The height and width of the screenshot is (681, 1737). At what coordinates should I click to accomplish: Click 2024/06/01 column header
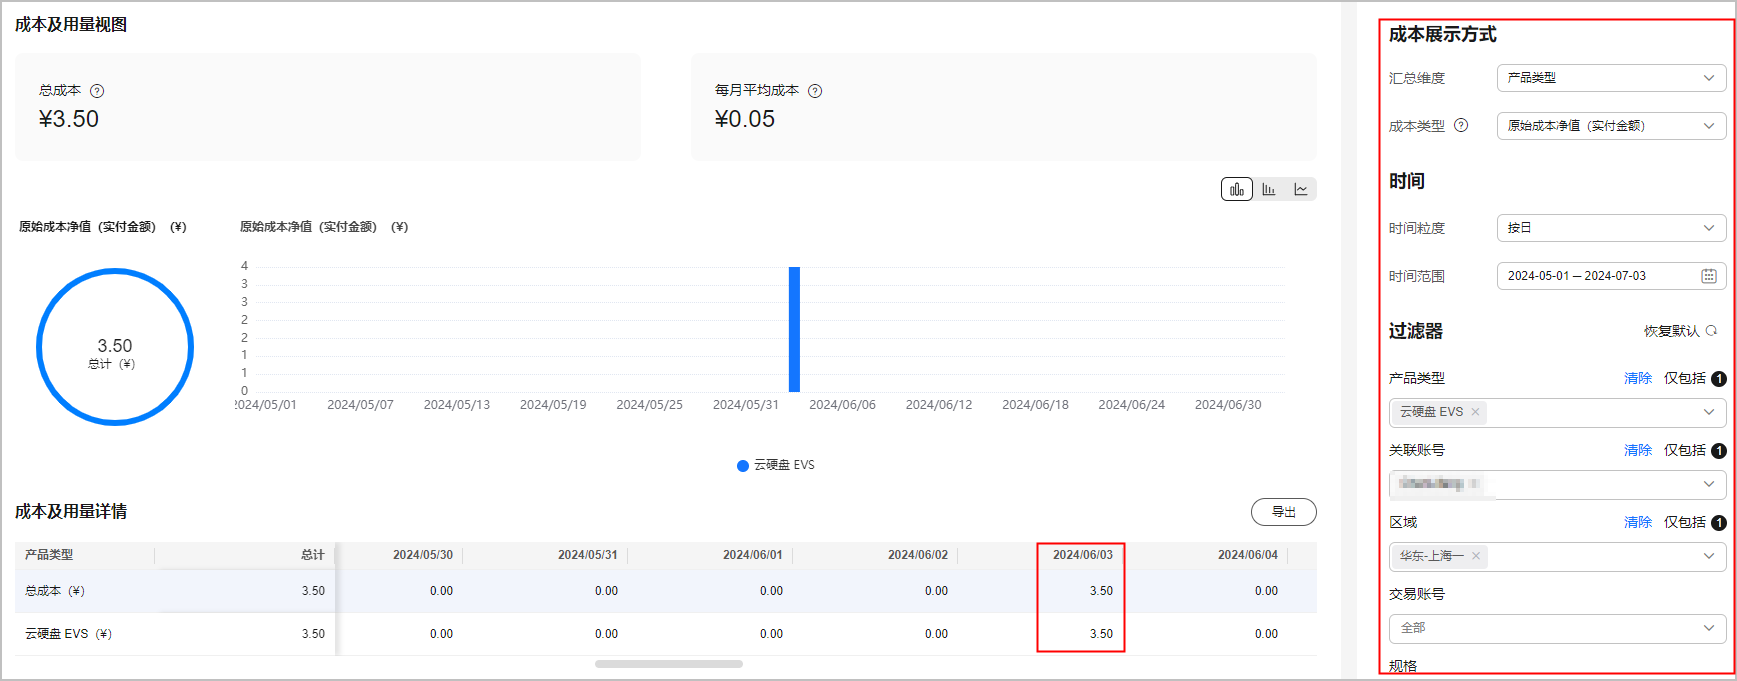pyautogui.click(x=753, y=555)
